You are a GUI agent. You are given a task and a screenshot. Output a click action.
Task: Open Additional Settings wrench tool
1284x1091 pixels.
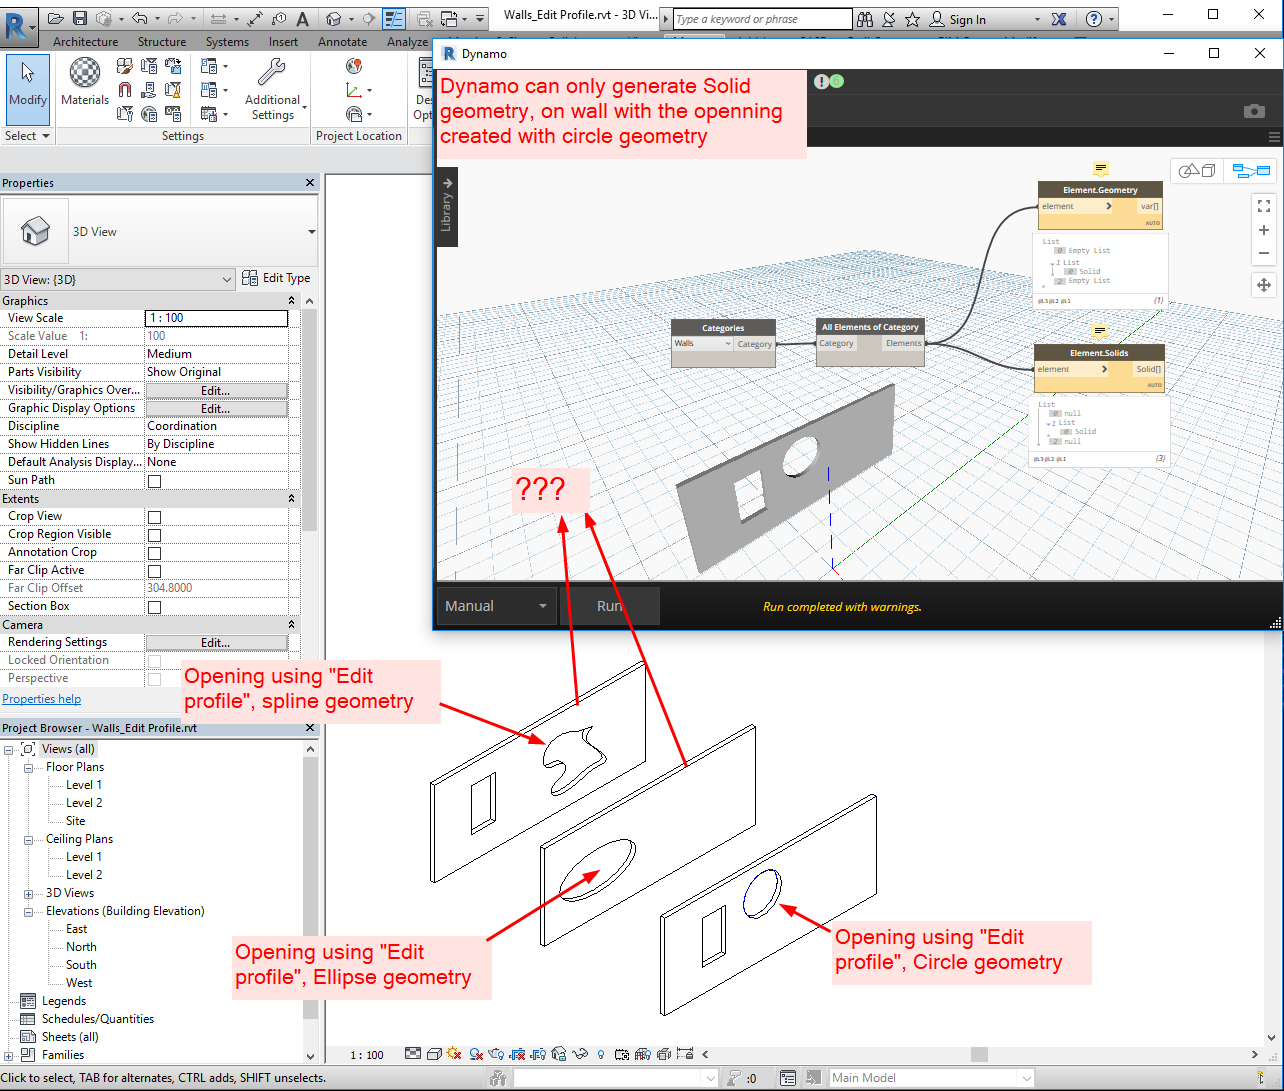[272, 88]
